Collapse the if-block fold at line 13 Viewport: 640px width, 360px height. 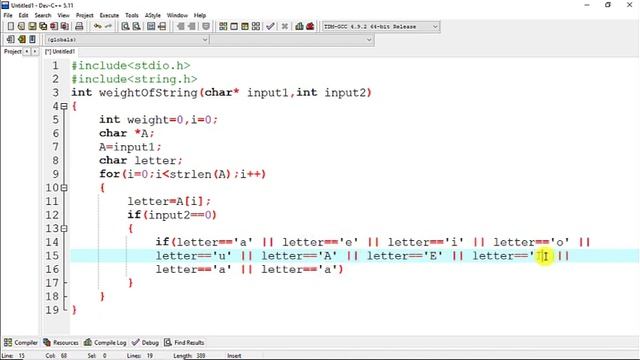pyautogui.click(x=64, y=229)
